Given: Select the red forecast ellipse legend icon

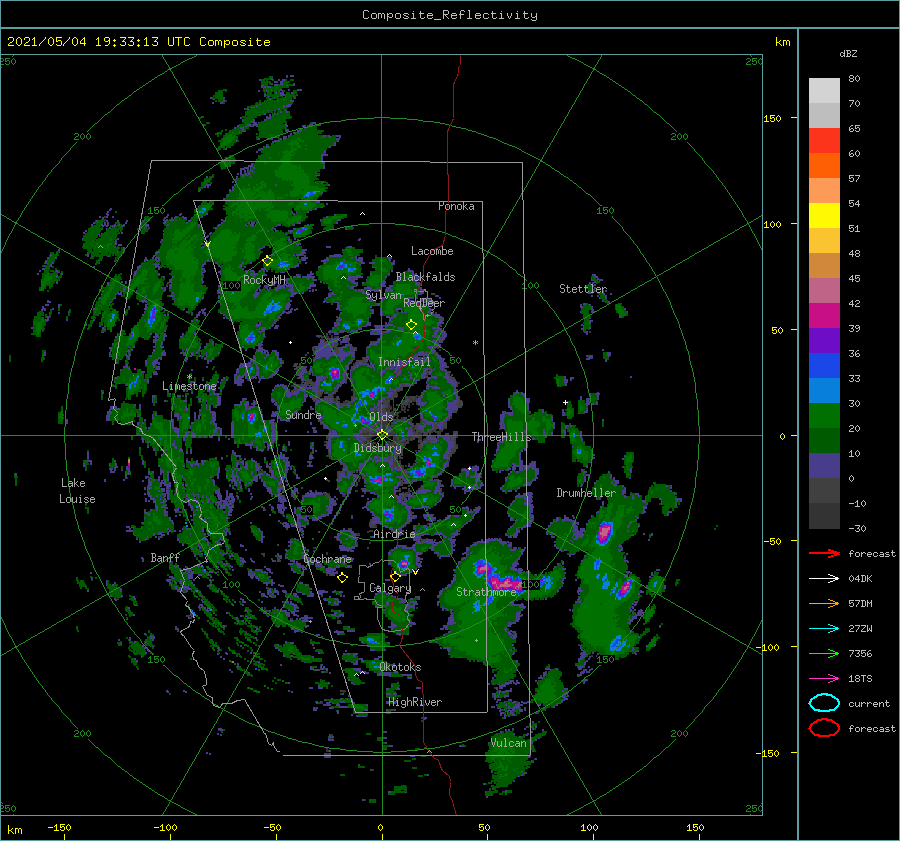Looking at the screenshot, I should click(824, 728).
